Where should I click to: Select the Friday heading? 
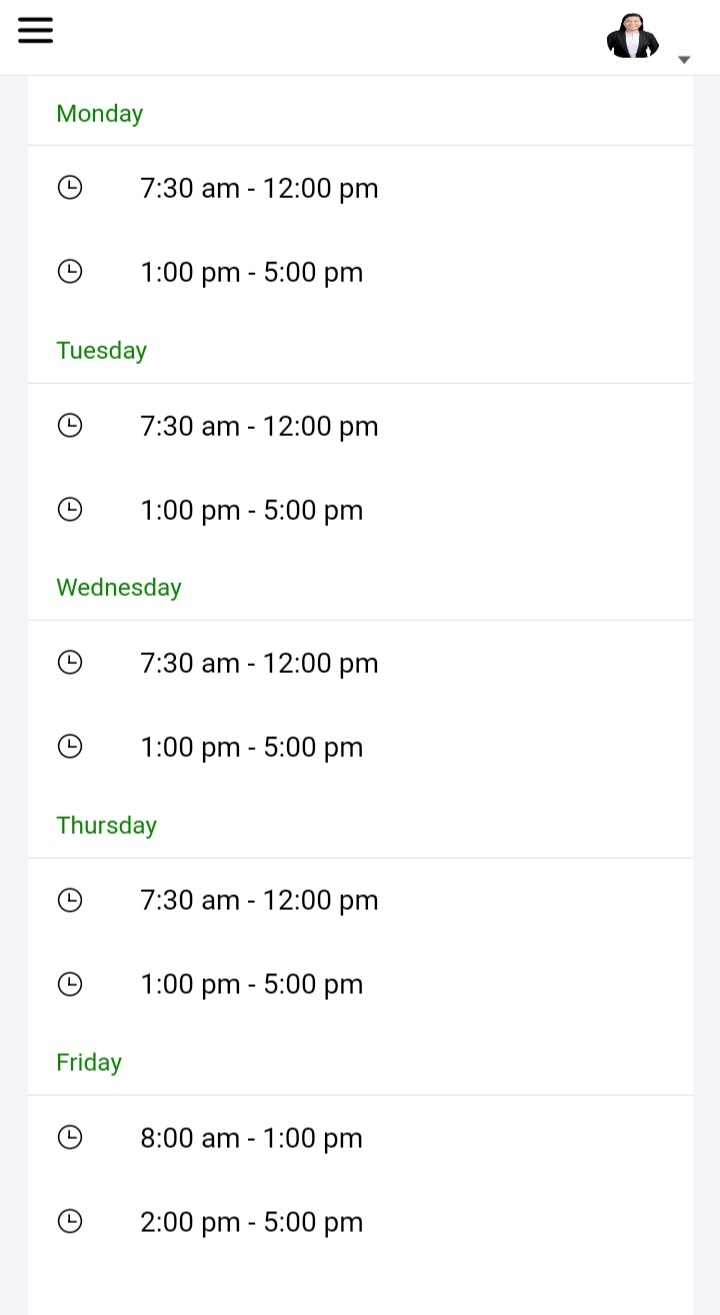[89, 1062]
